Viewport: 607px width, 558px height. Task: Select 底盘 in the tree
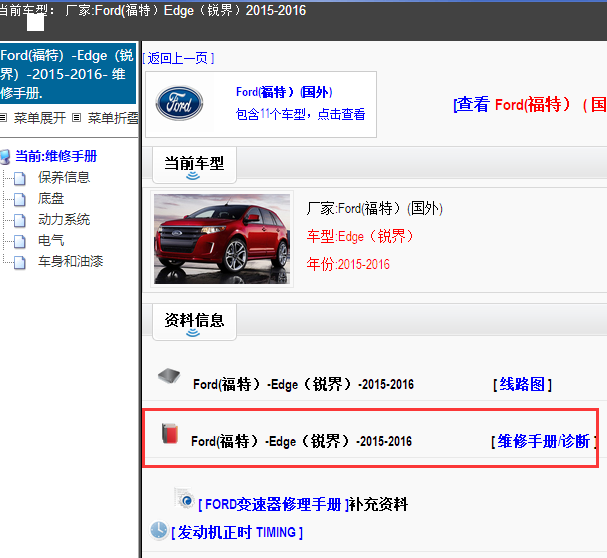51,198
